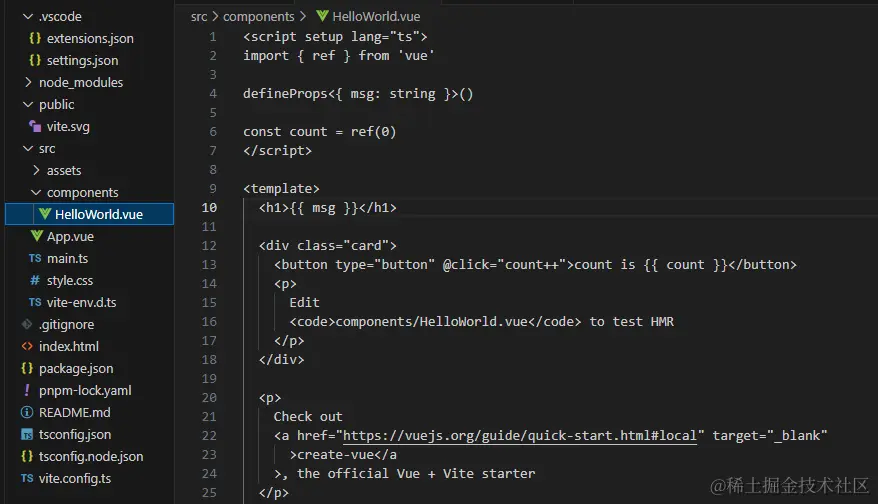Click 'defineProps' on line 4
Image resolution: width=878 pixels, height=504 pixels.
284,94
